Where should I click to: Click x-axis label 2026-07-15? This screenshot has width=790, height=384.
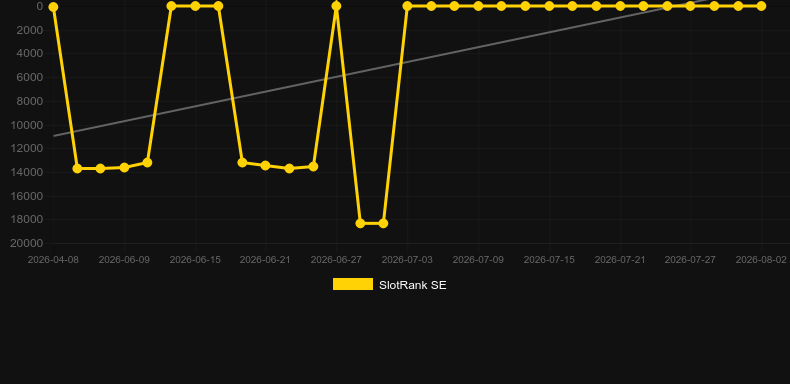(x=549, y=260)
